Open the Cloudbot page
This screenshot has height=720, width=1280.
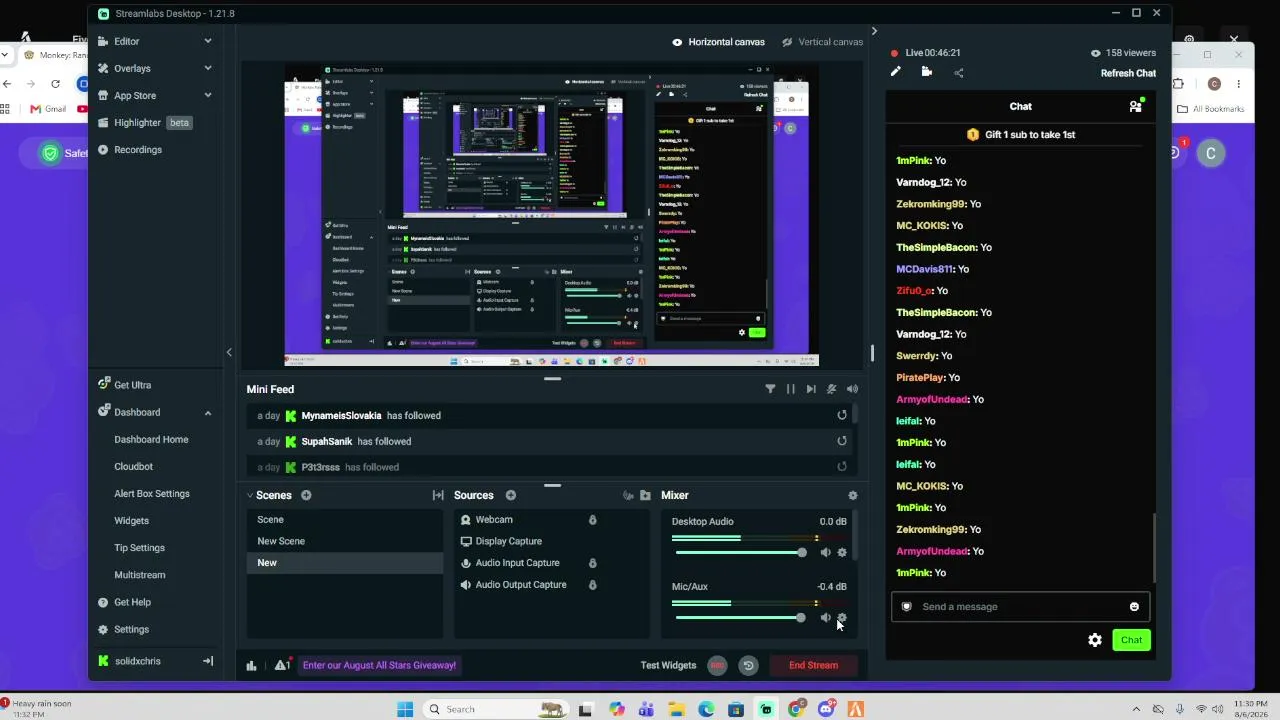point(133,466)
